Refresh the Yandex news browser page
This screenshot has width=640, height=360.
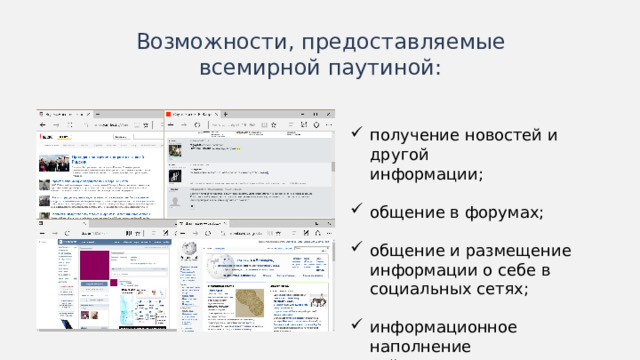70,125
